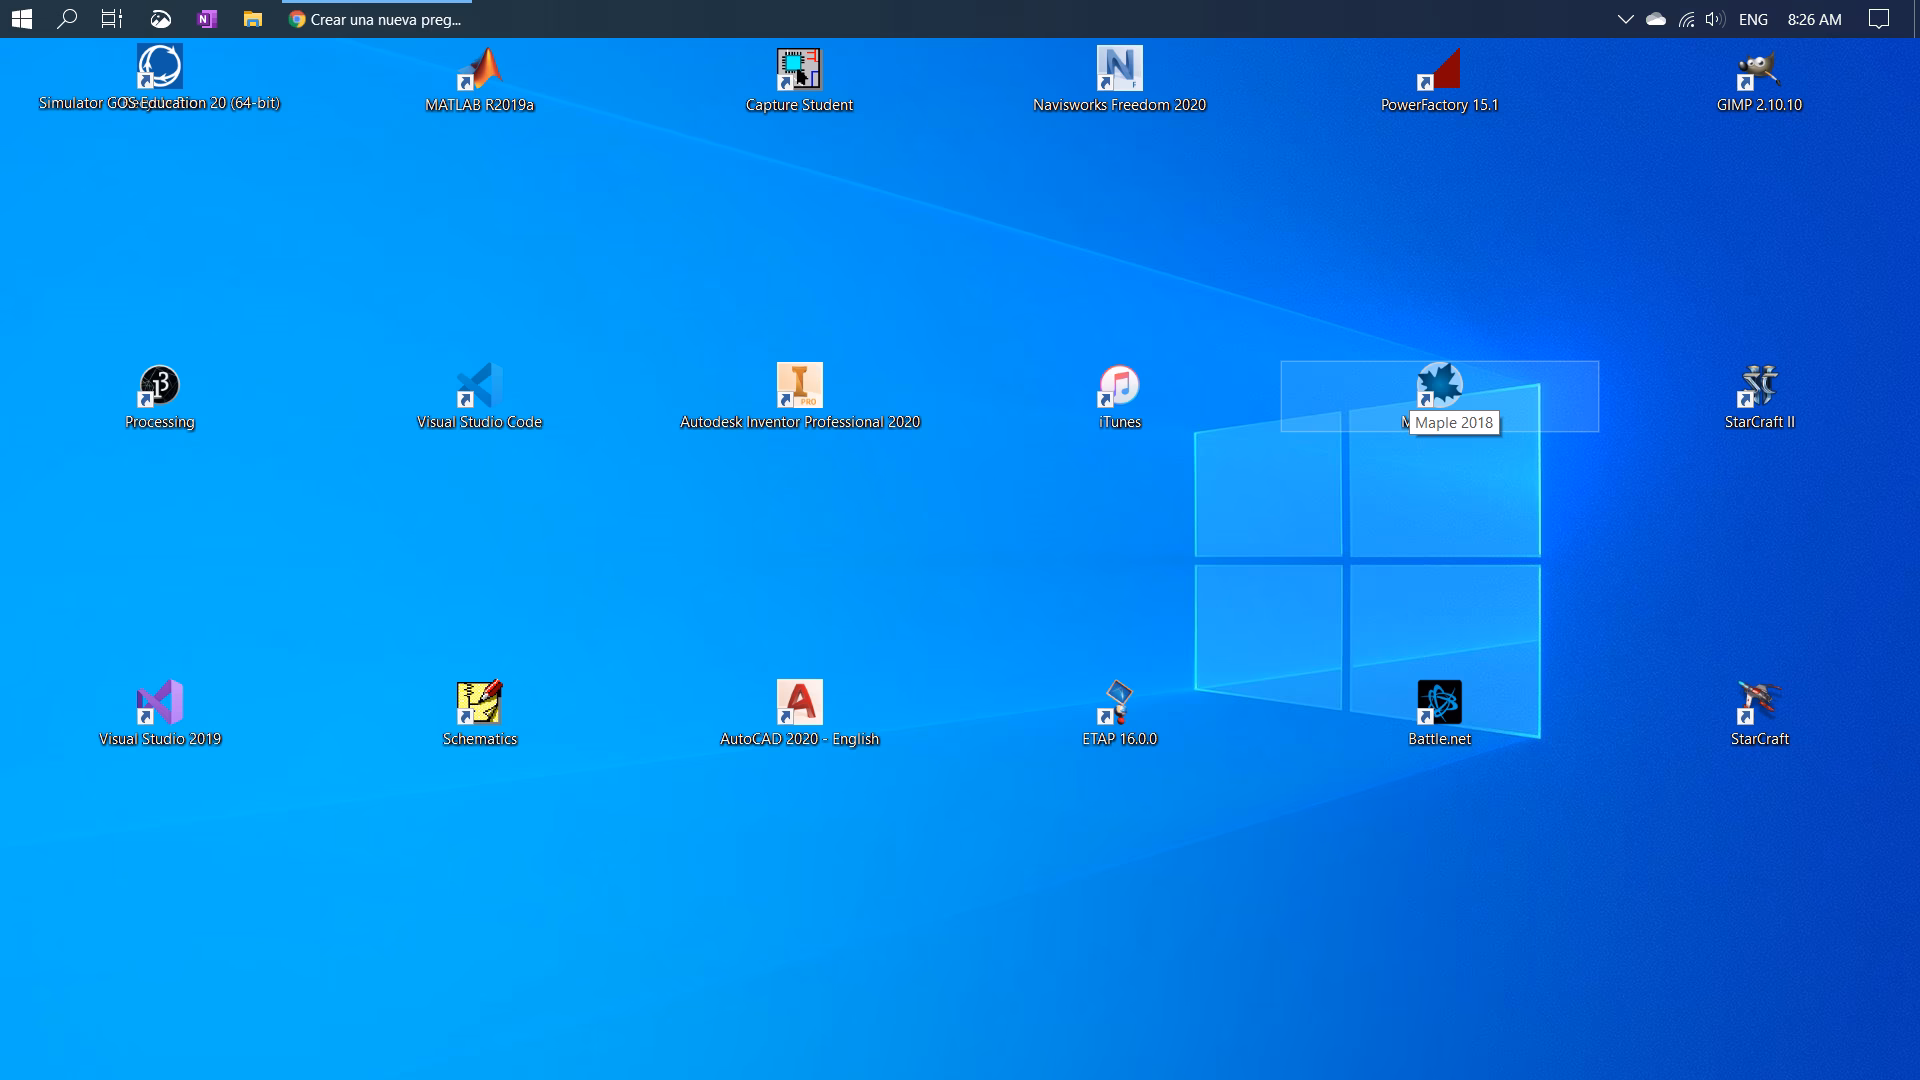Viewport: 1920px width, 1080px height.
Task: Select the StarCraft shortcut below StarCraft II
Action: pyautogui.click(x=1760, y=714)
